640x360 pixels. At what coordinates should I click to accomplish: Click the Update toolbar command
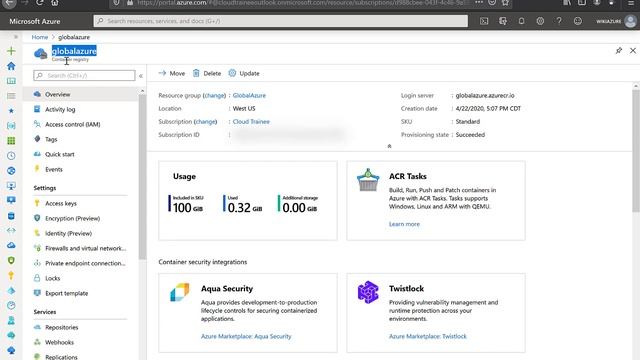[244, 73]
